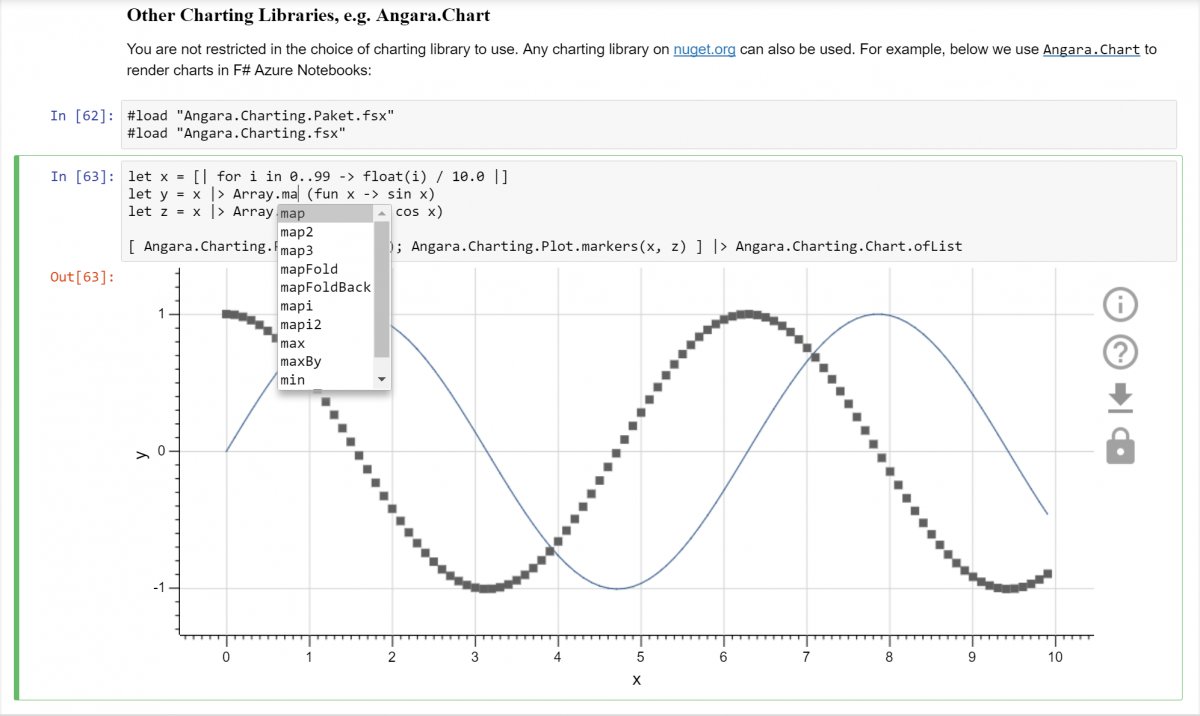1200x716 pixels.
Task: Click the autocomplete scroll-up arrow
Action: coord(381,213)
